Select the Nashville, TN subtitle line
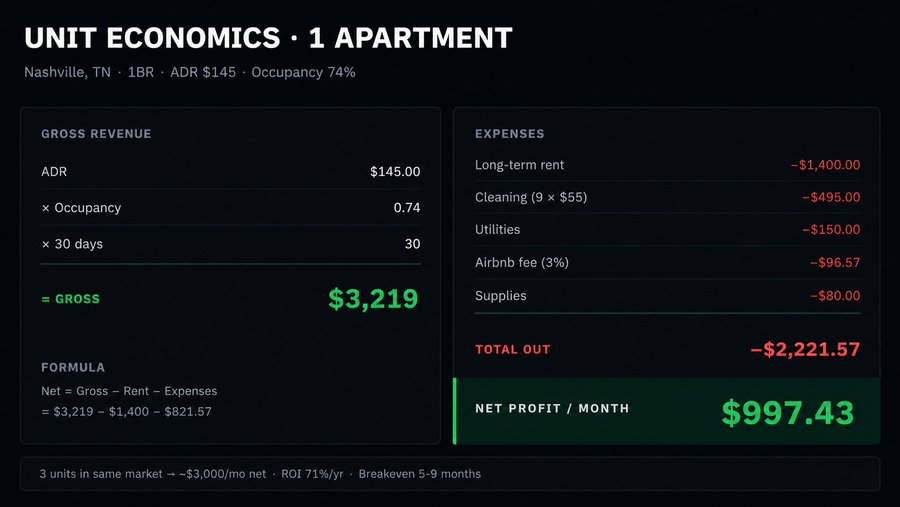This screenshot has width=900, height=507. (x=189, y=72)
